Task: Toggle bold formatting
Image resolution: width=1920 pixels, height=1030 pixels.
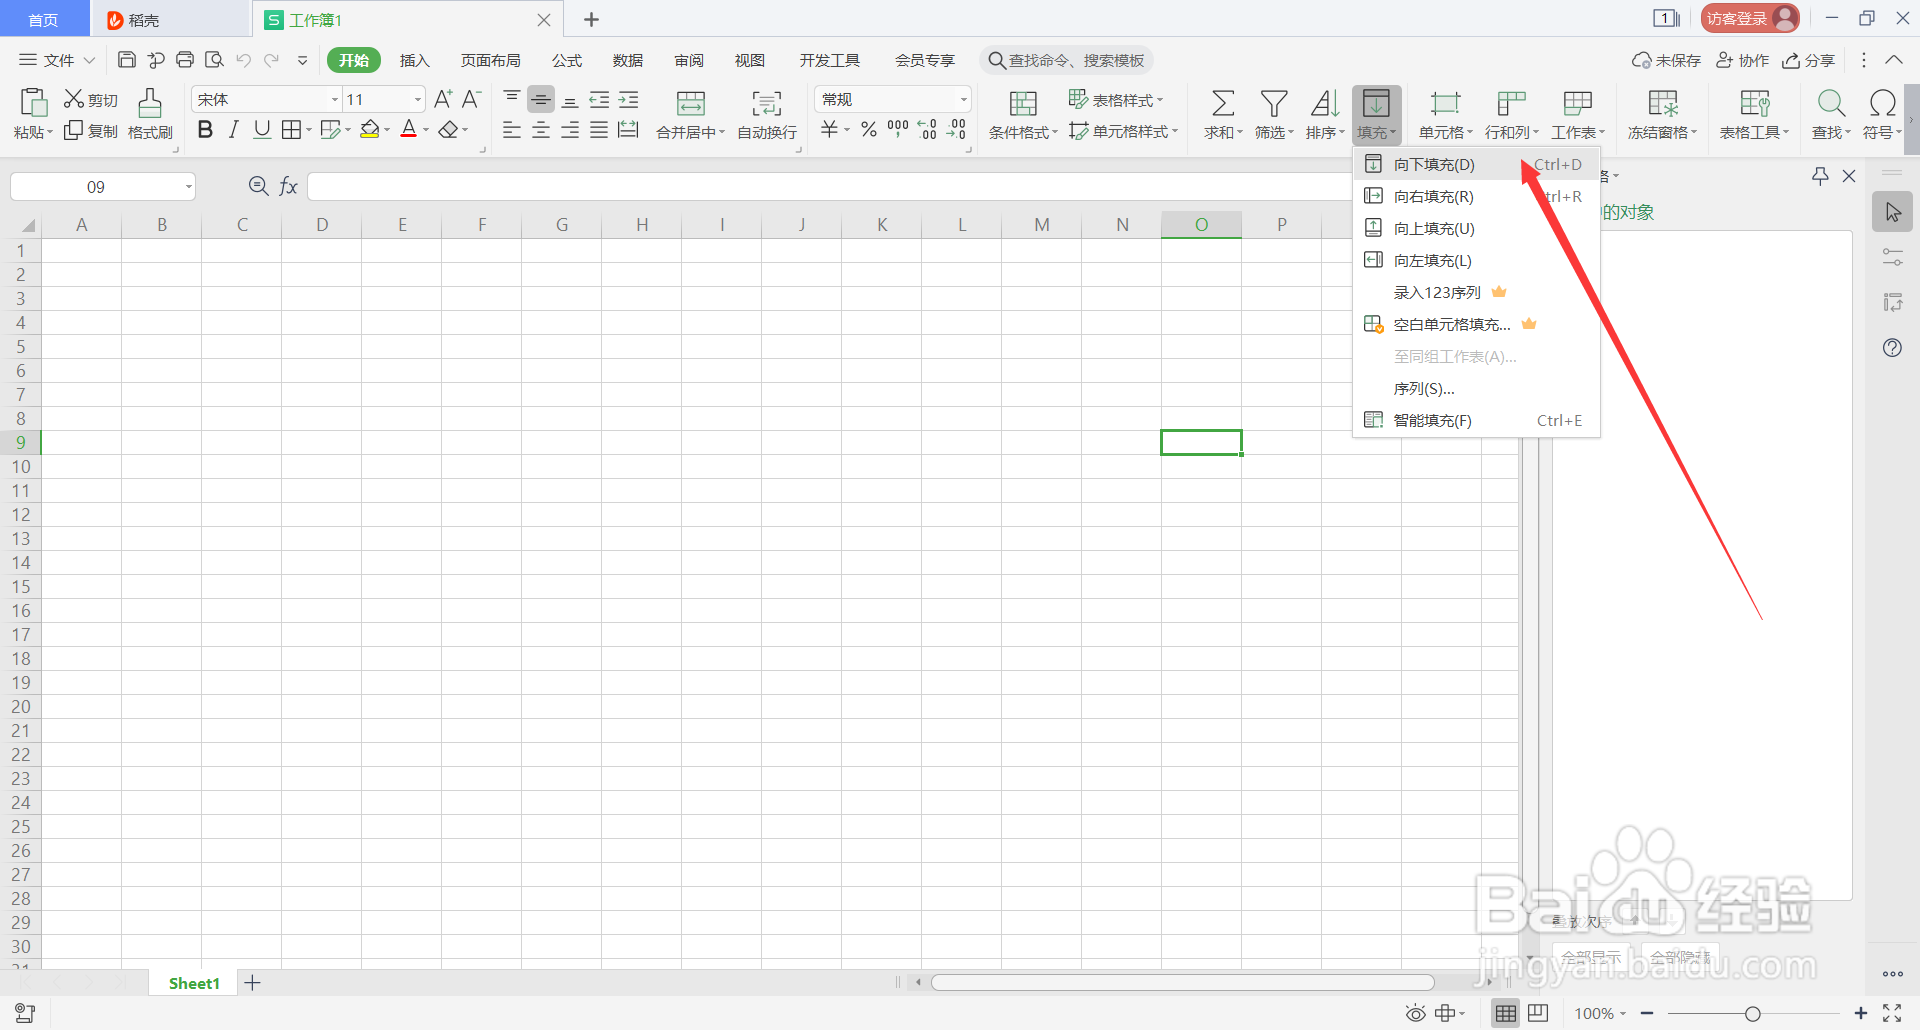Action: [x=205, y=129]
